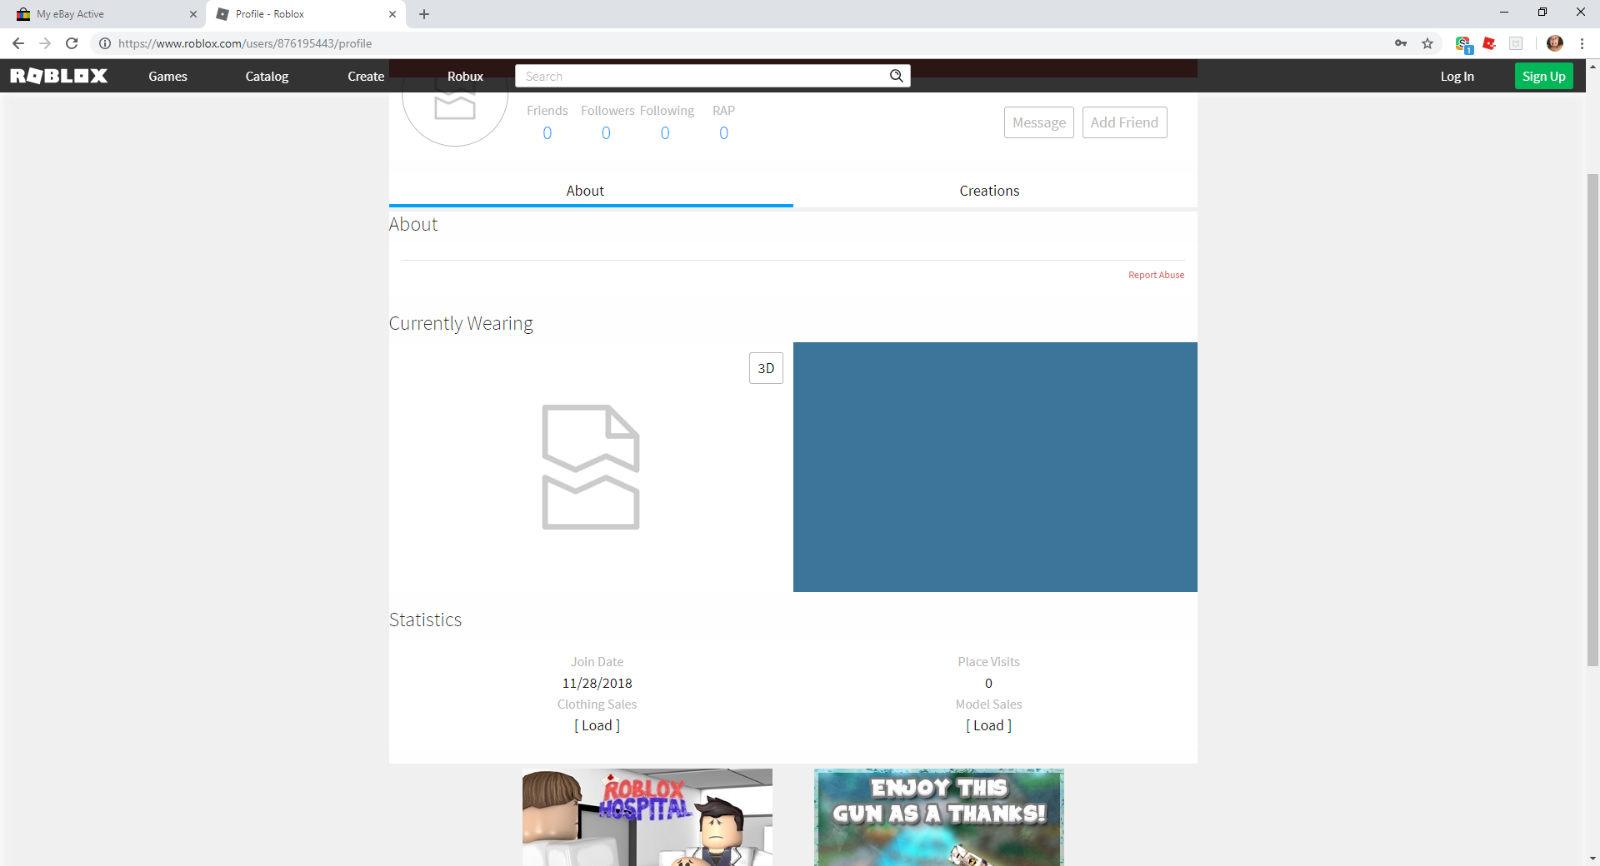Open the Robux menu item
The width and height of the screenshot is (1600, 866).
tap(465, 76)
